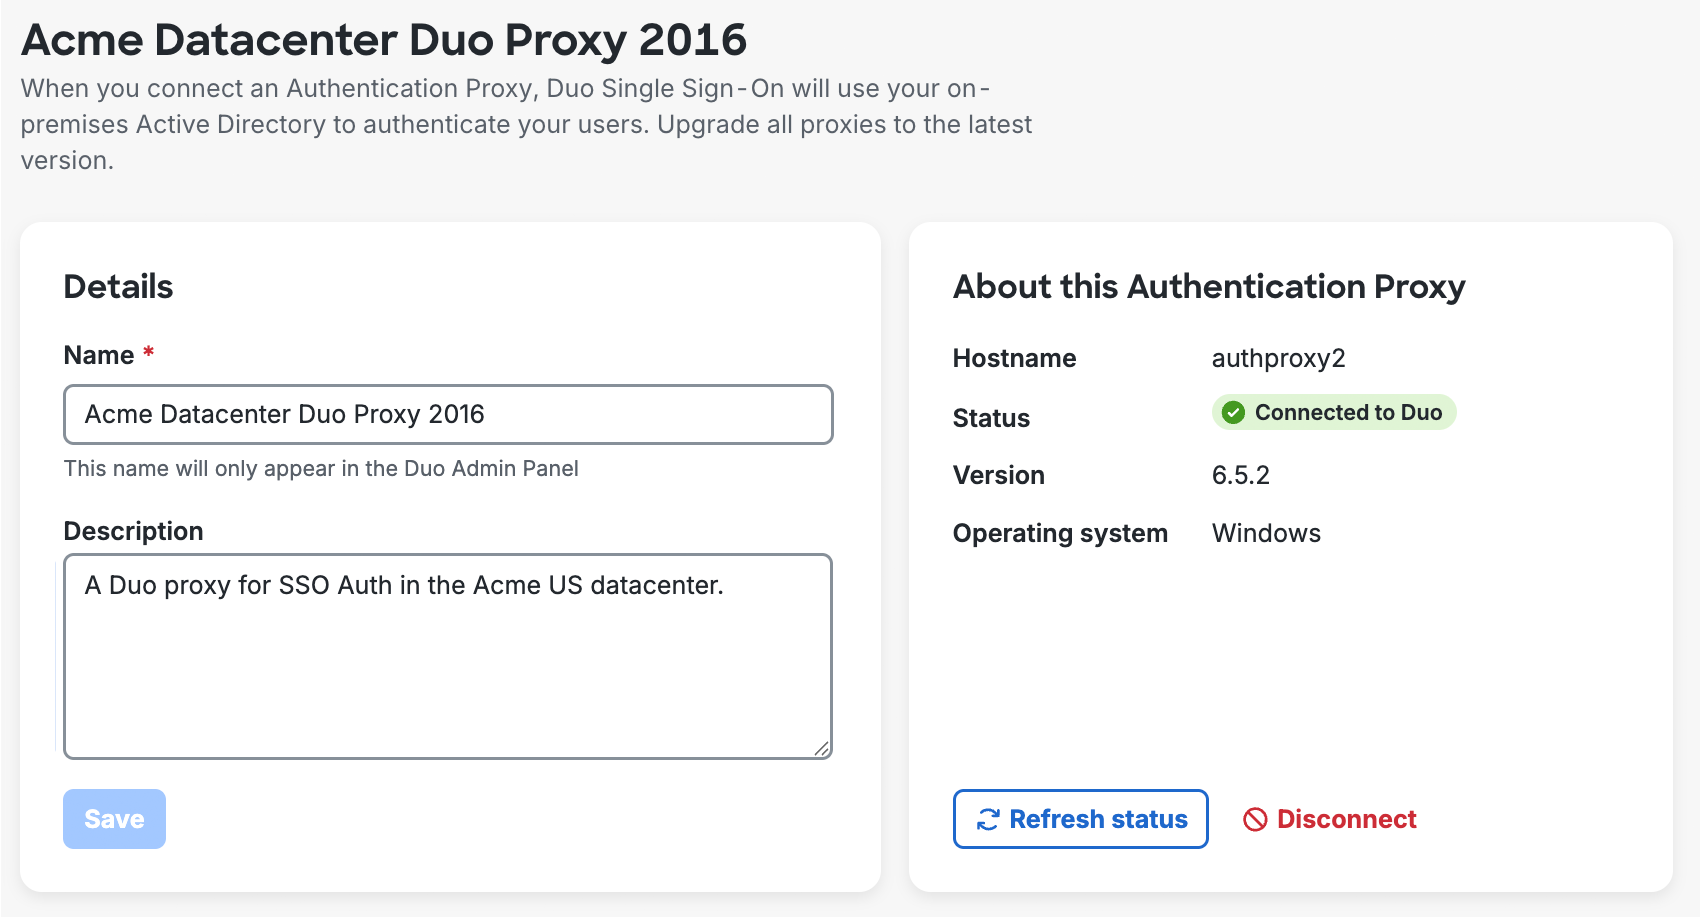Click the About this Authentication Proxy heading
The image size is (1700, 917).
tap(1209, 287)
